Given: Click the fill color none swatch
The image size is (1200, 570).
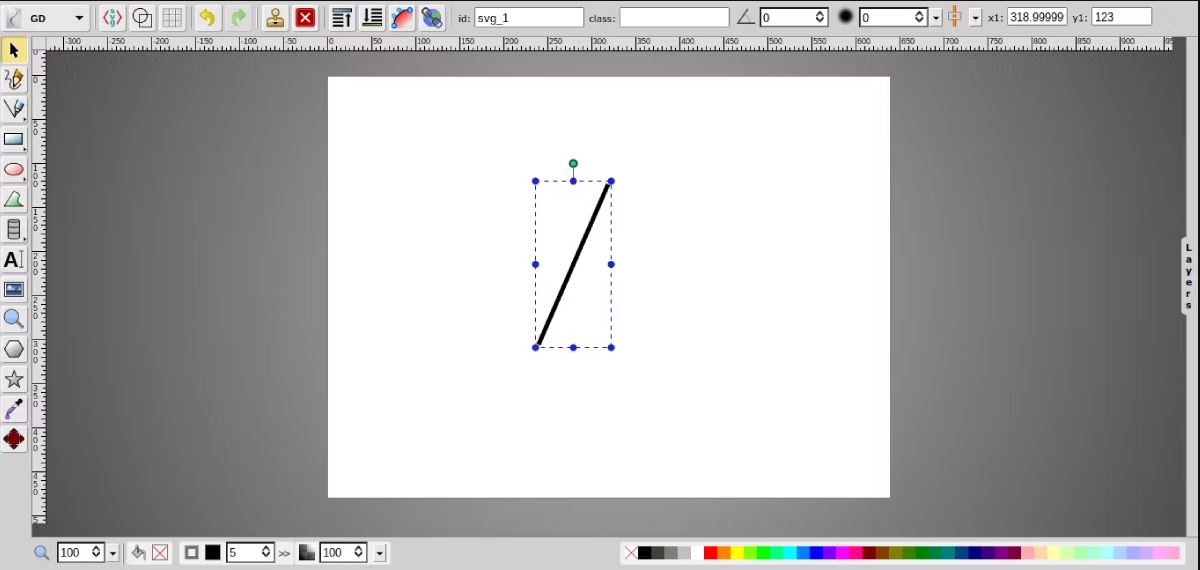Looking at the screenshot, I should (x=160, y=552).
